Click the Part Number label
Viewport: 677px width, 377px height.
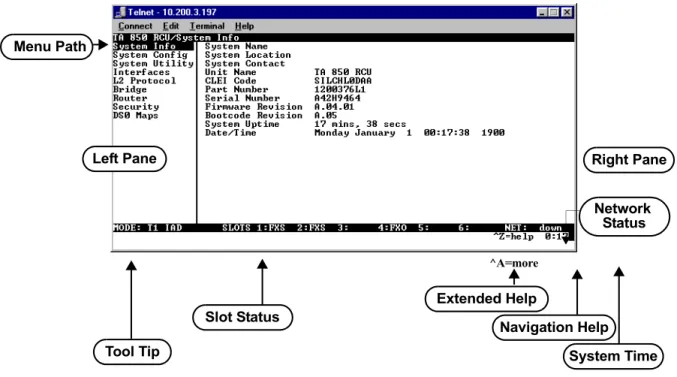pyautogui.click(x=236, y=89)
